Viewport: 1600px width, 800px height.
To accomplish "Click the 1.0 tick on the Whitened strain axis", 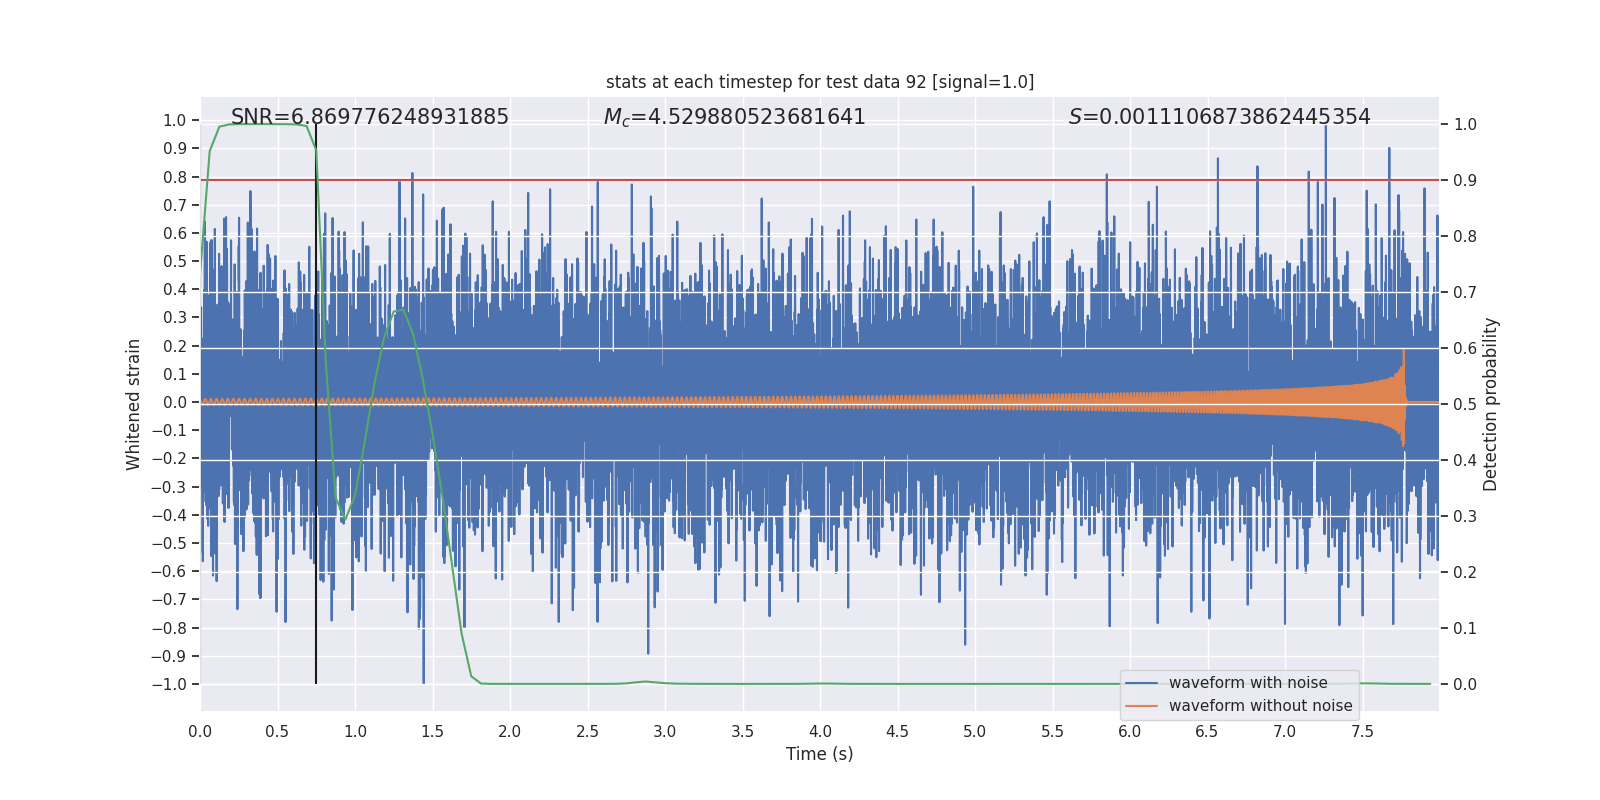I will (175, 120).
